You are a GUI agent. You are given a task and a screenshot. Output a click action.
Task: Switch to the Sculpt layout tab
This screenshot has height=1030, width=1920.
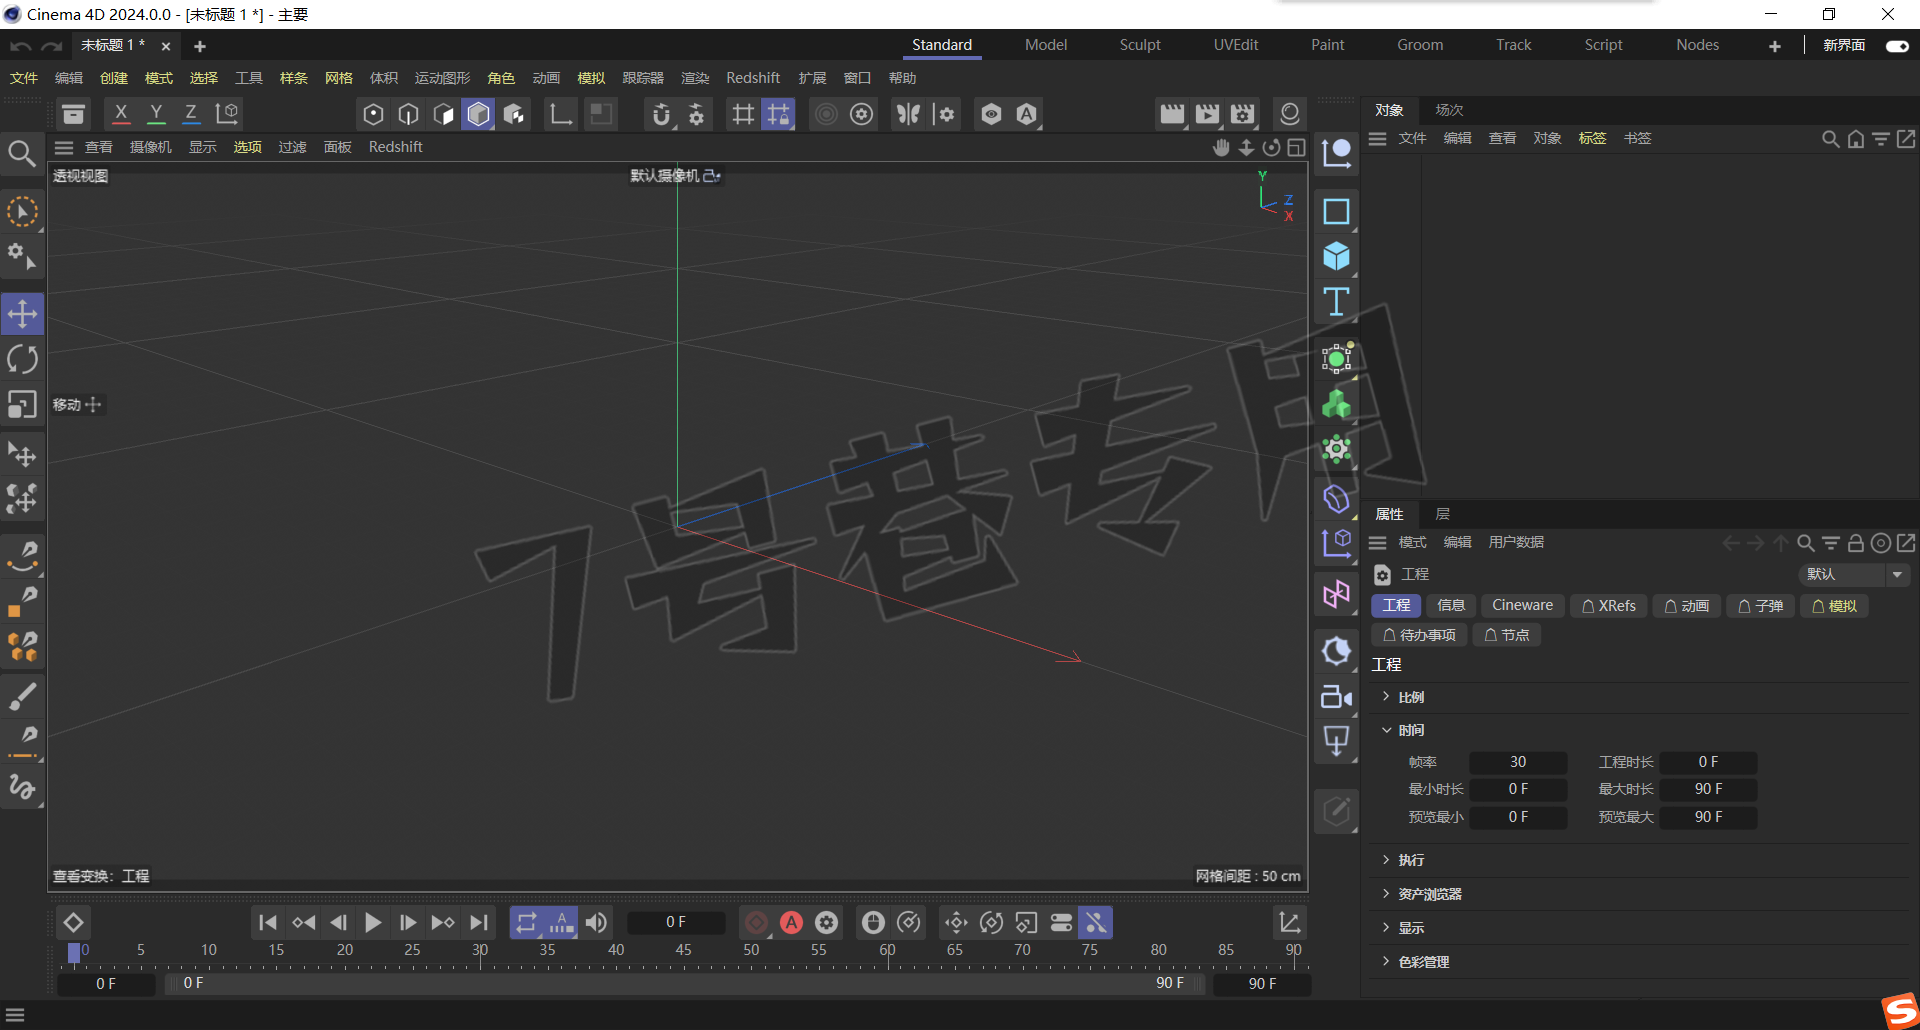tap(1140, 45)
